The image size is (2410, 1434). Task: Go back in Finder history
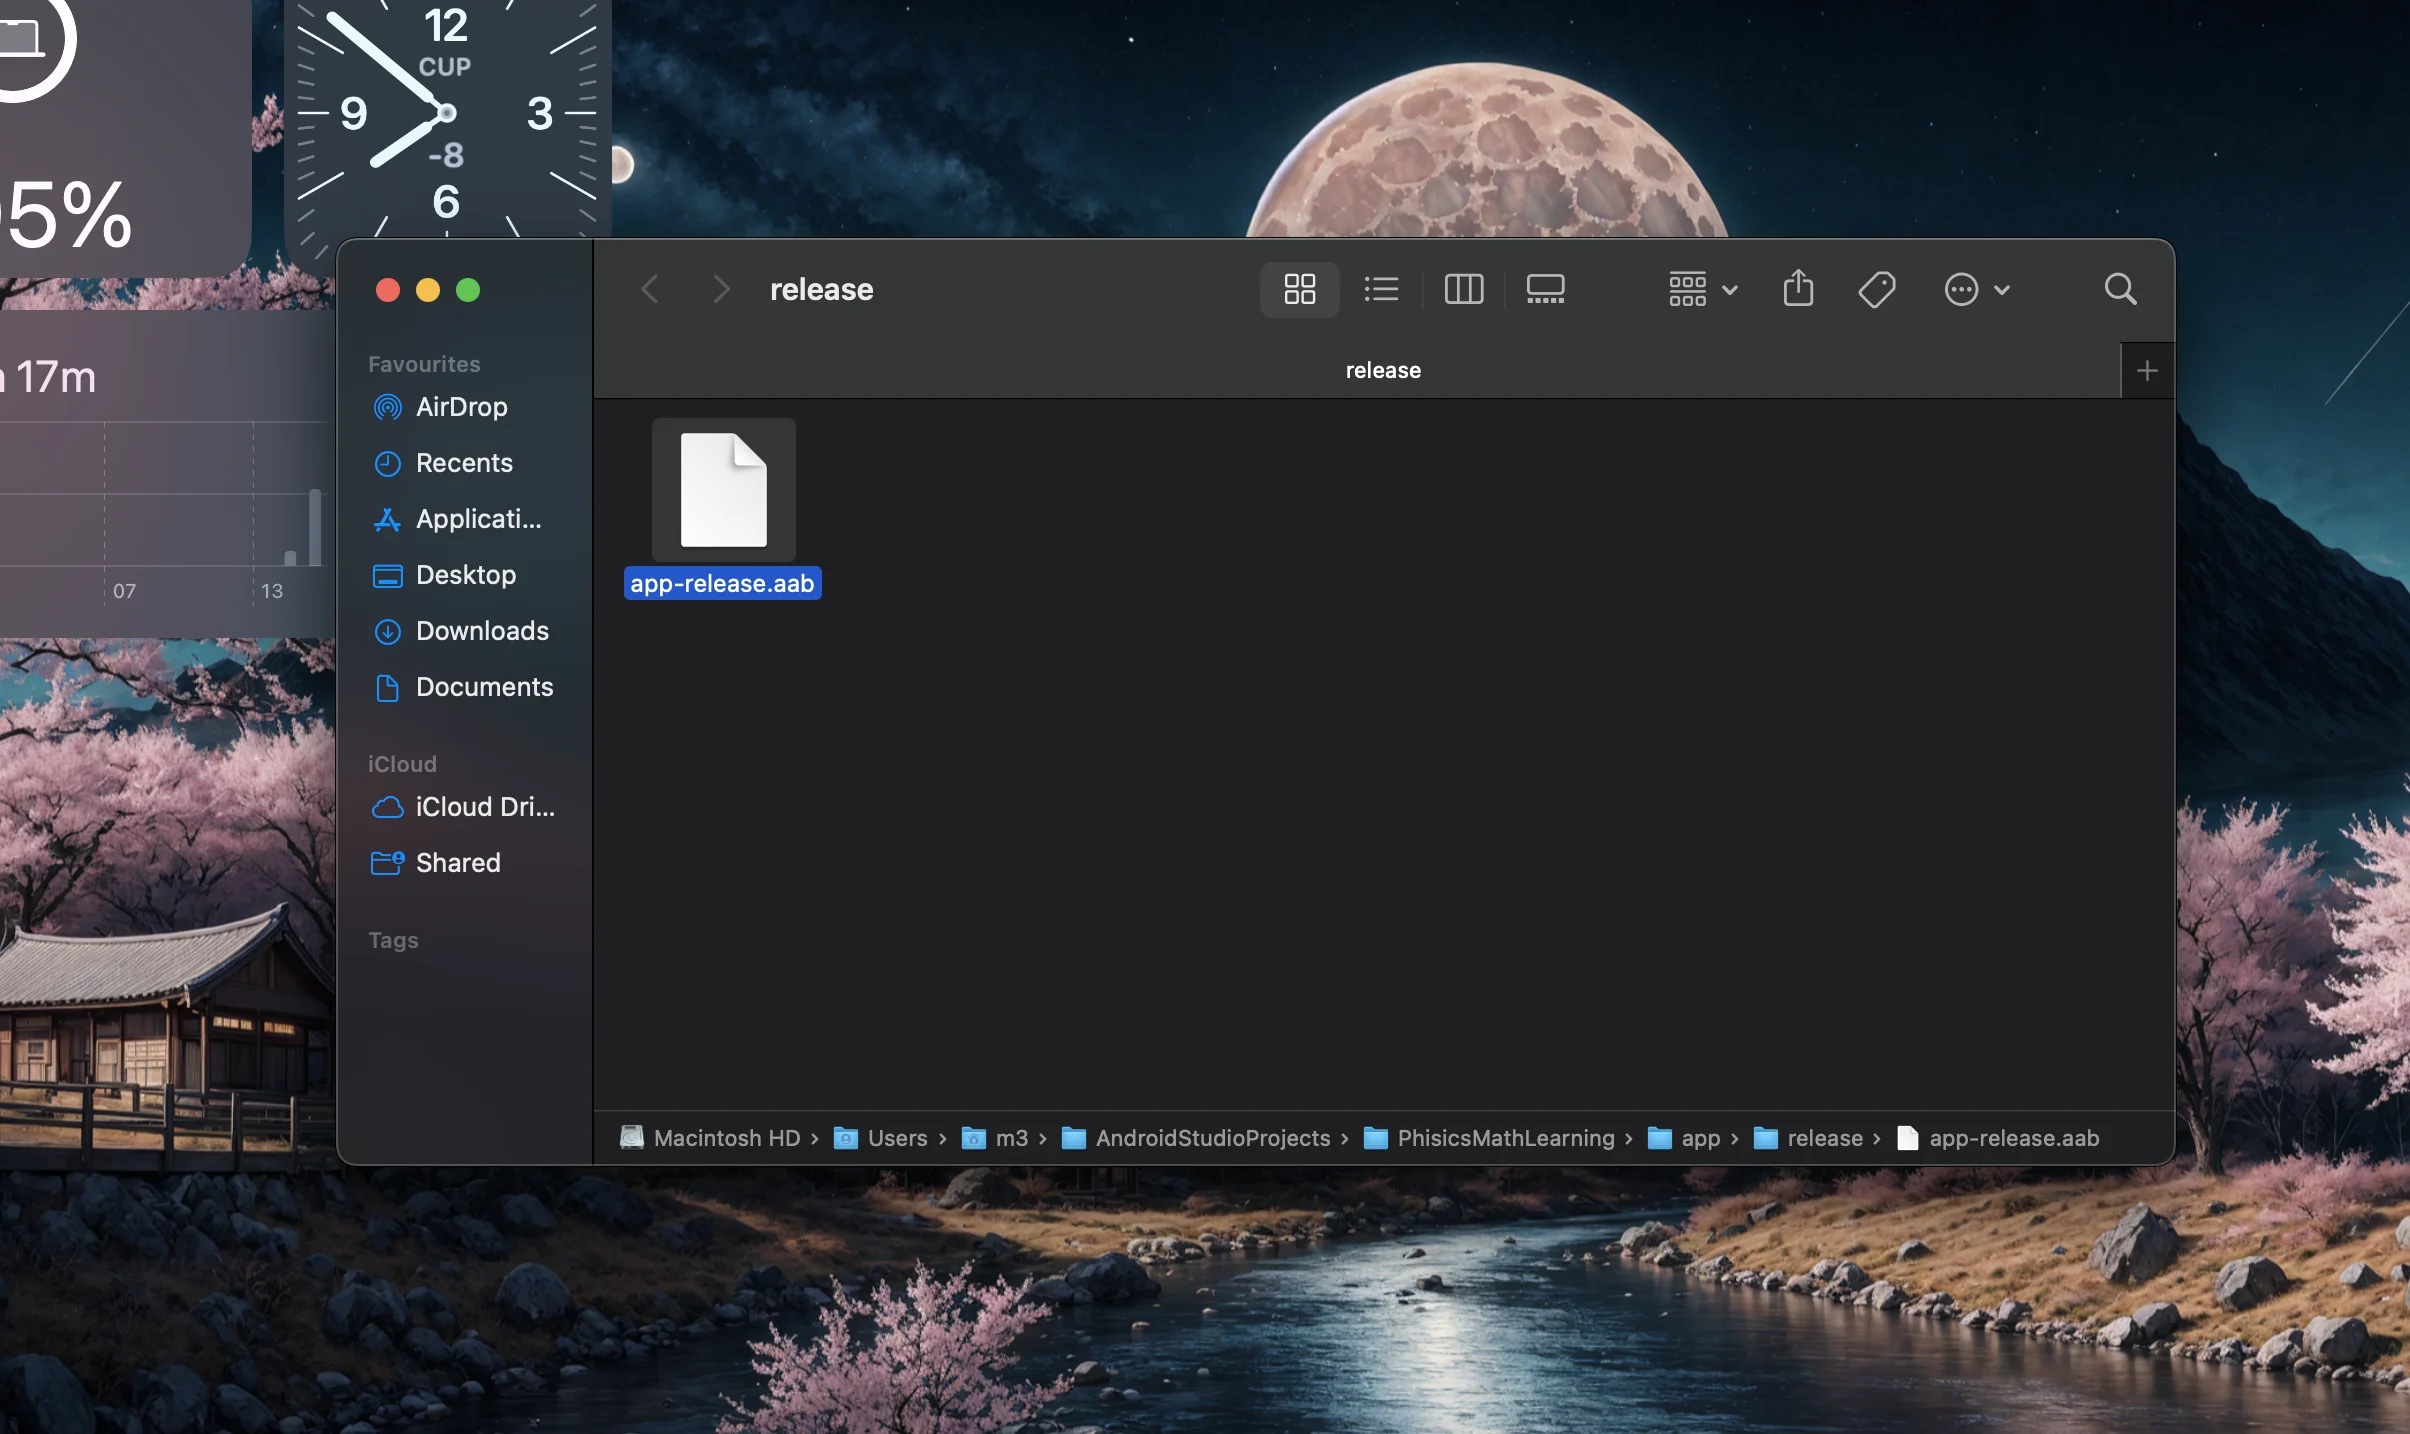point(650,290)
